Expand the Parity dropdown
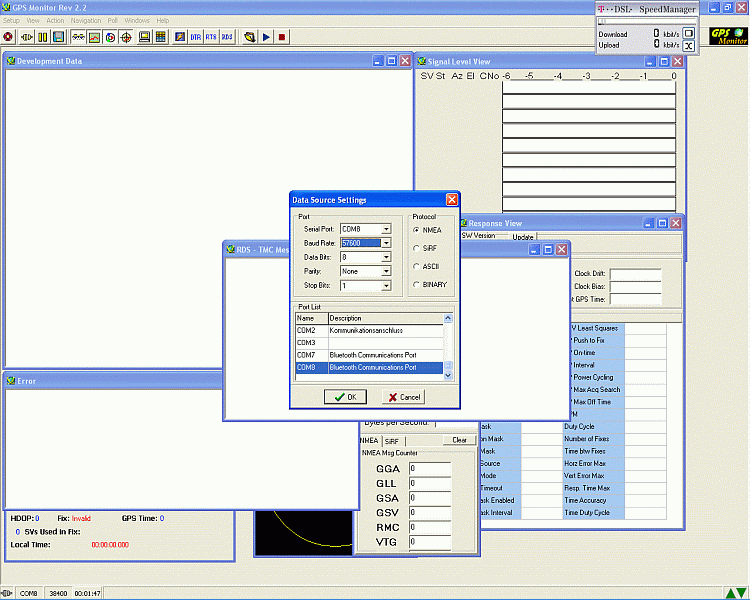The image size is (750, 600). [x=386, y=271]
